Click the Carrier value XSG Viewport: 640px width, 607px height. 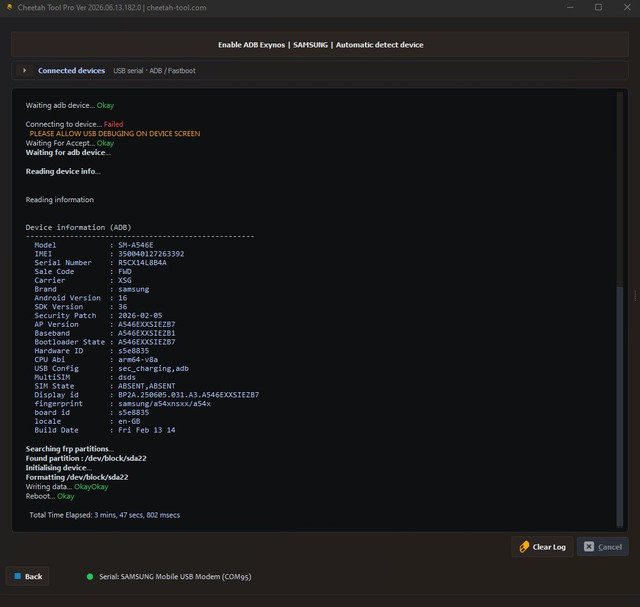(x=125, y=280)
